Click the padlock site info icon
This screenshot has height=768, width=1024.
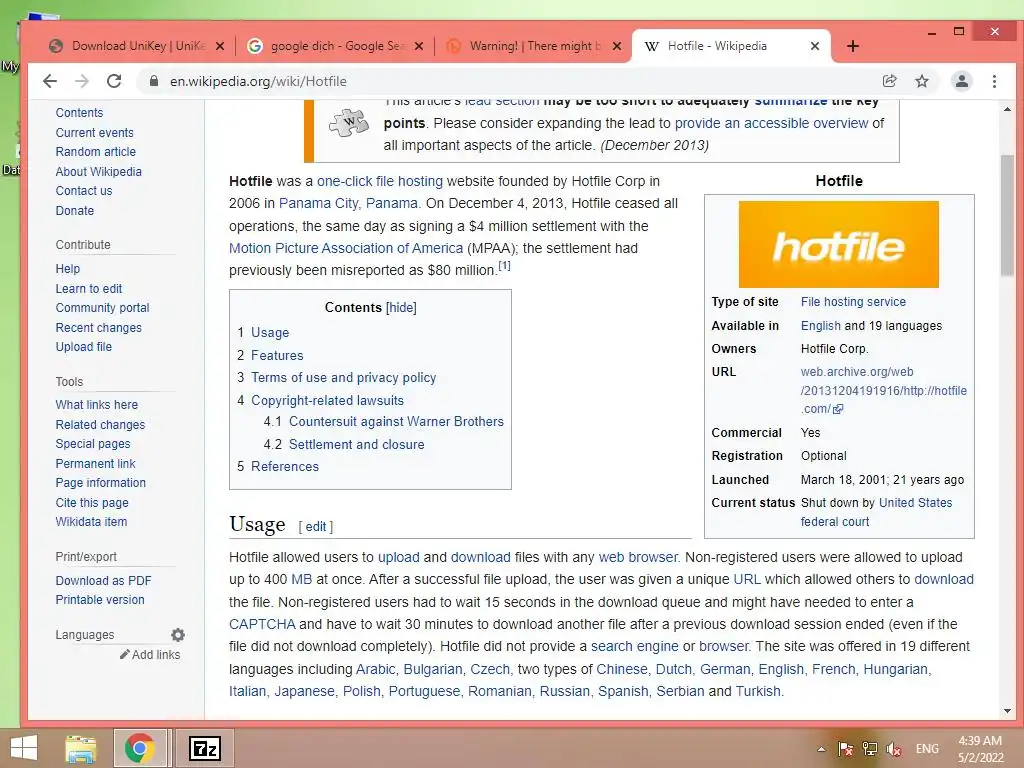pos(153,81)
